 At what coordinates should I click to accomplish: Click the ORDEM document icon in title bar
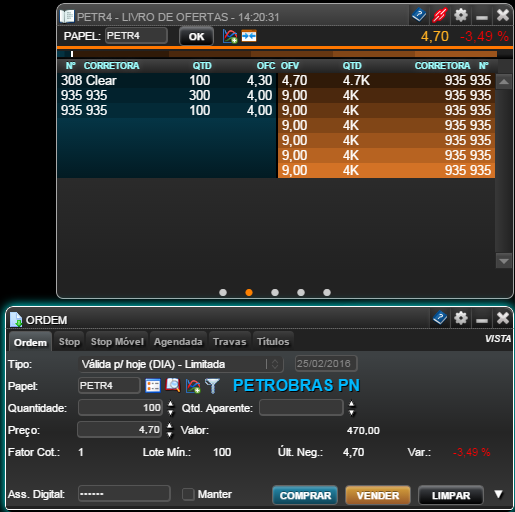(x=16, y=320)
